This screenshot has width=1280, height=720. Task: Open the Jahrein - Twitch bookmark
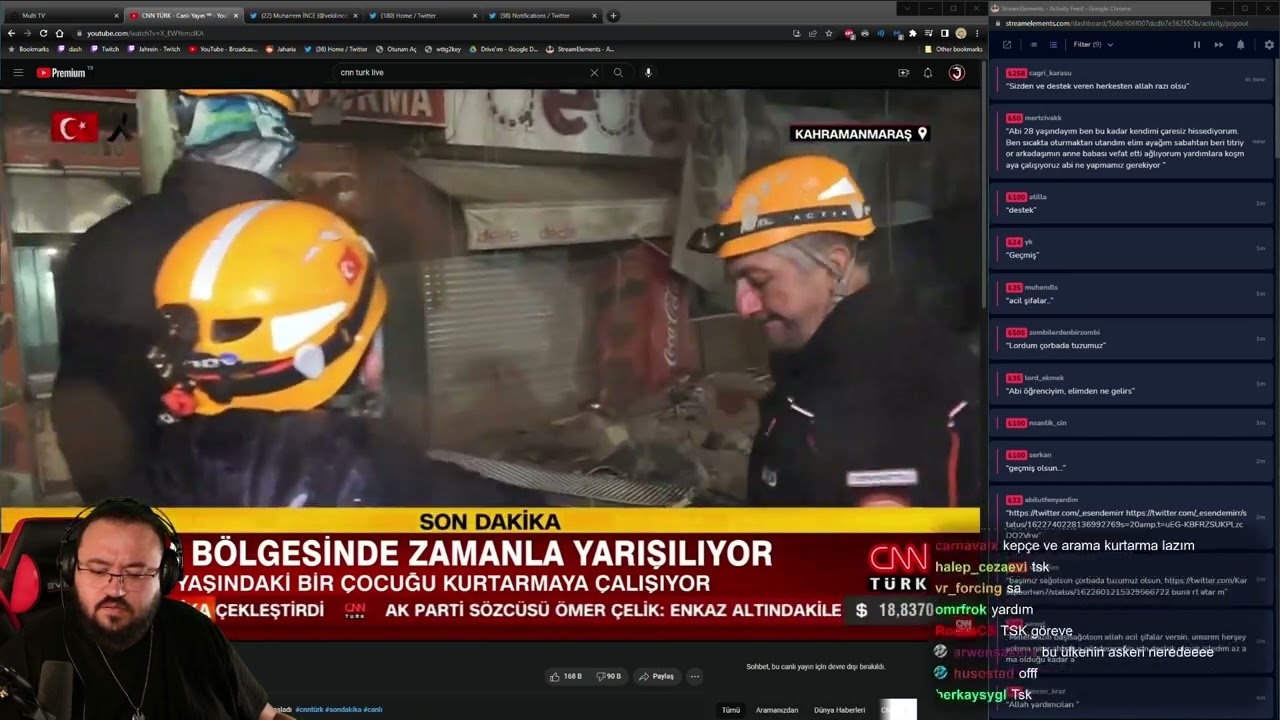pos(154,49)
